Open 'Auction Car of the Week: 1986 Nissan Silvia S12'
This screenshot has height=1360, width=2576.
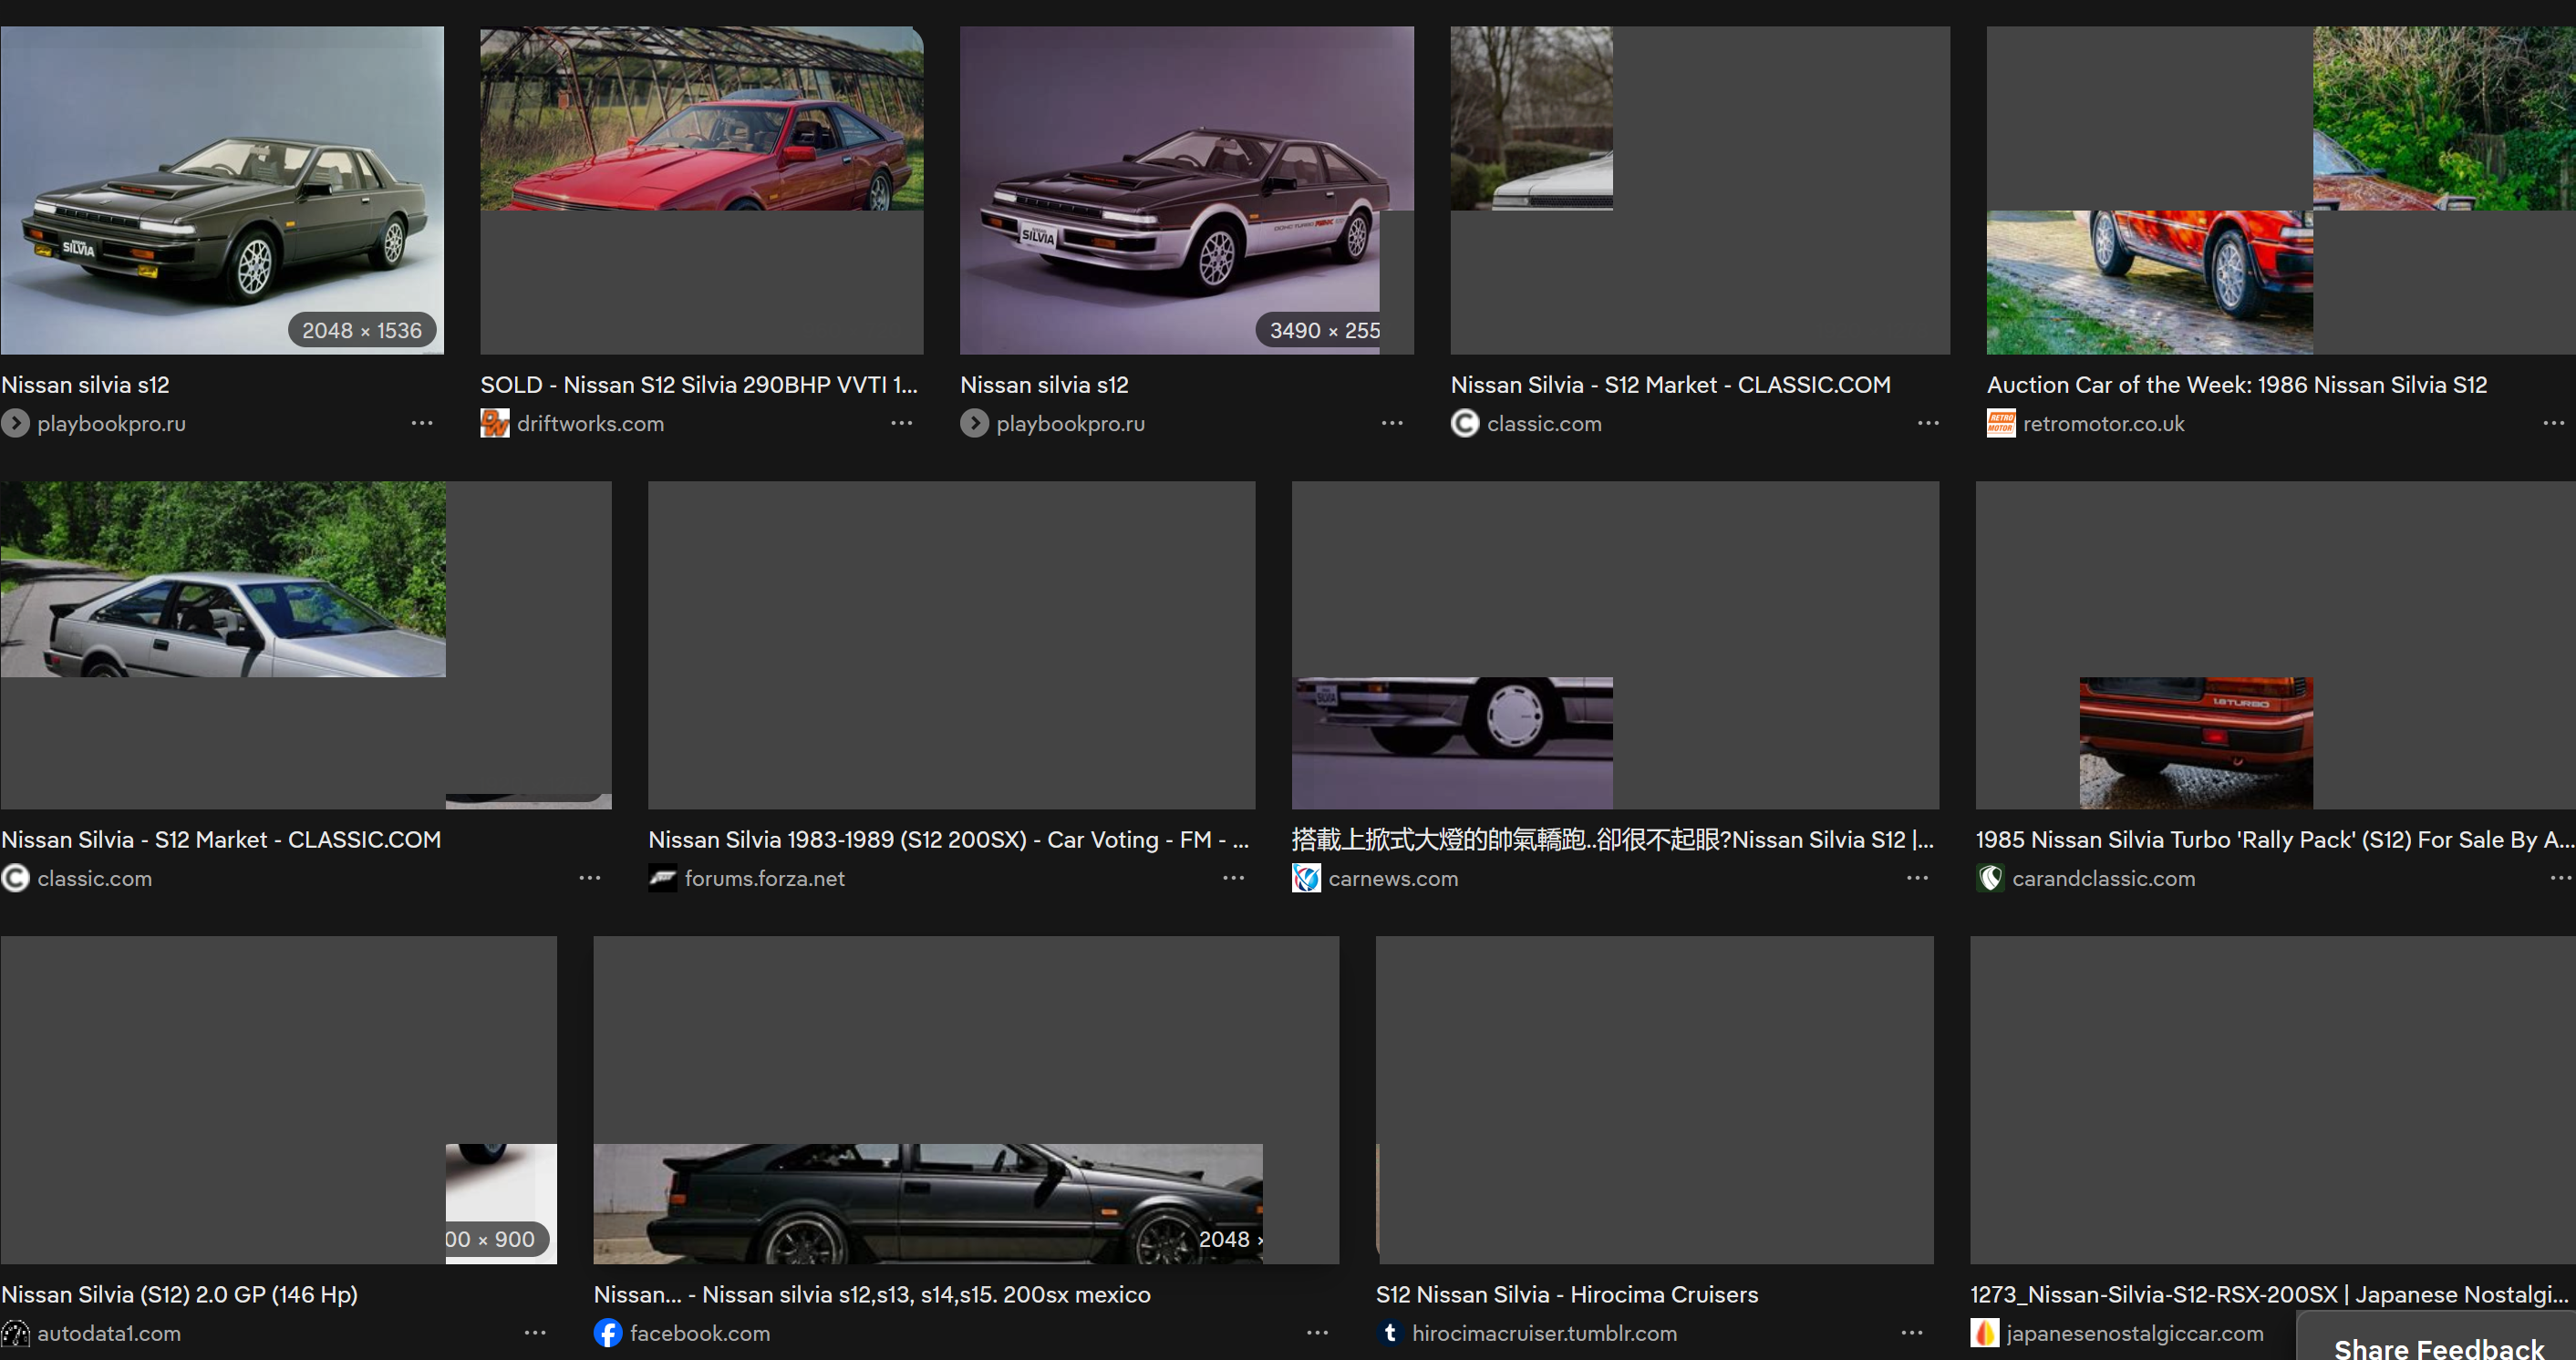pos(2236,385)
